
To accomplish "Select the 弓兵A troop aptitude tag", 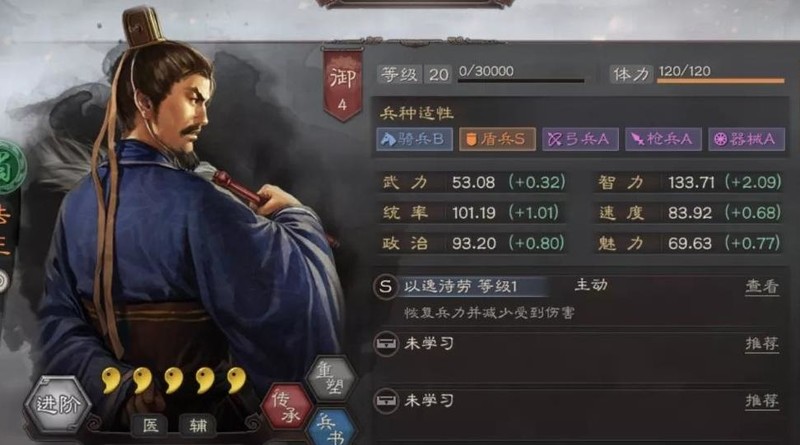I will [580, 139].
